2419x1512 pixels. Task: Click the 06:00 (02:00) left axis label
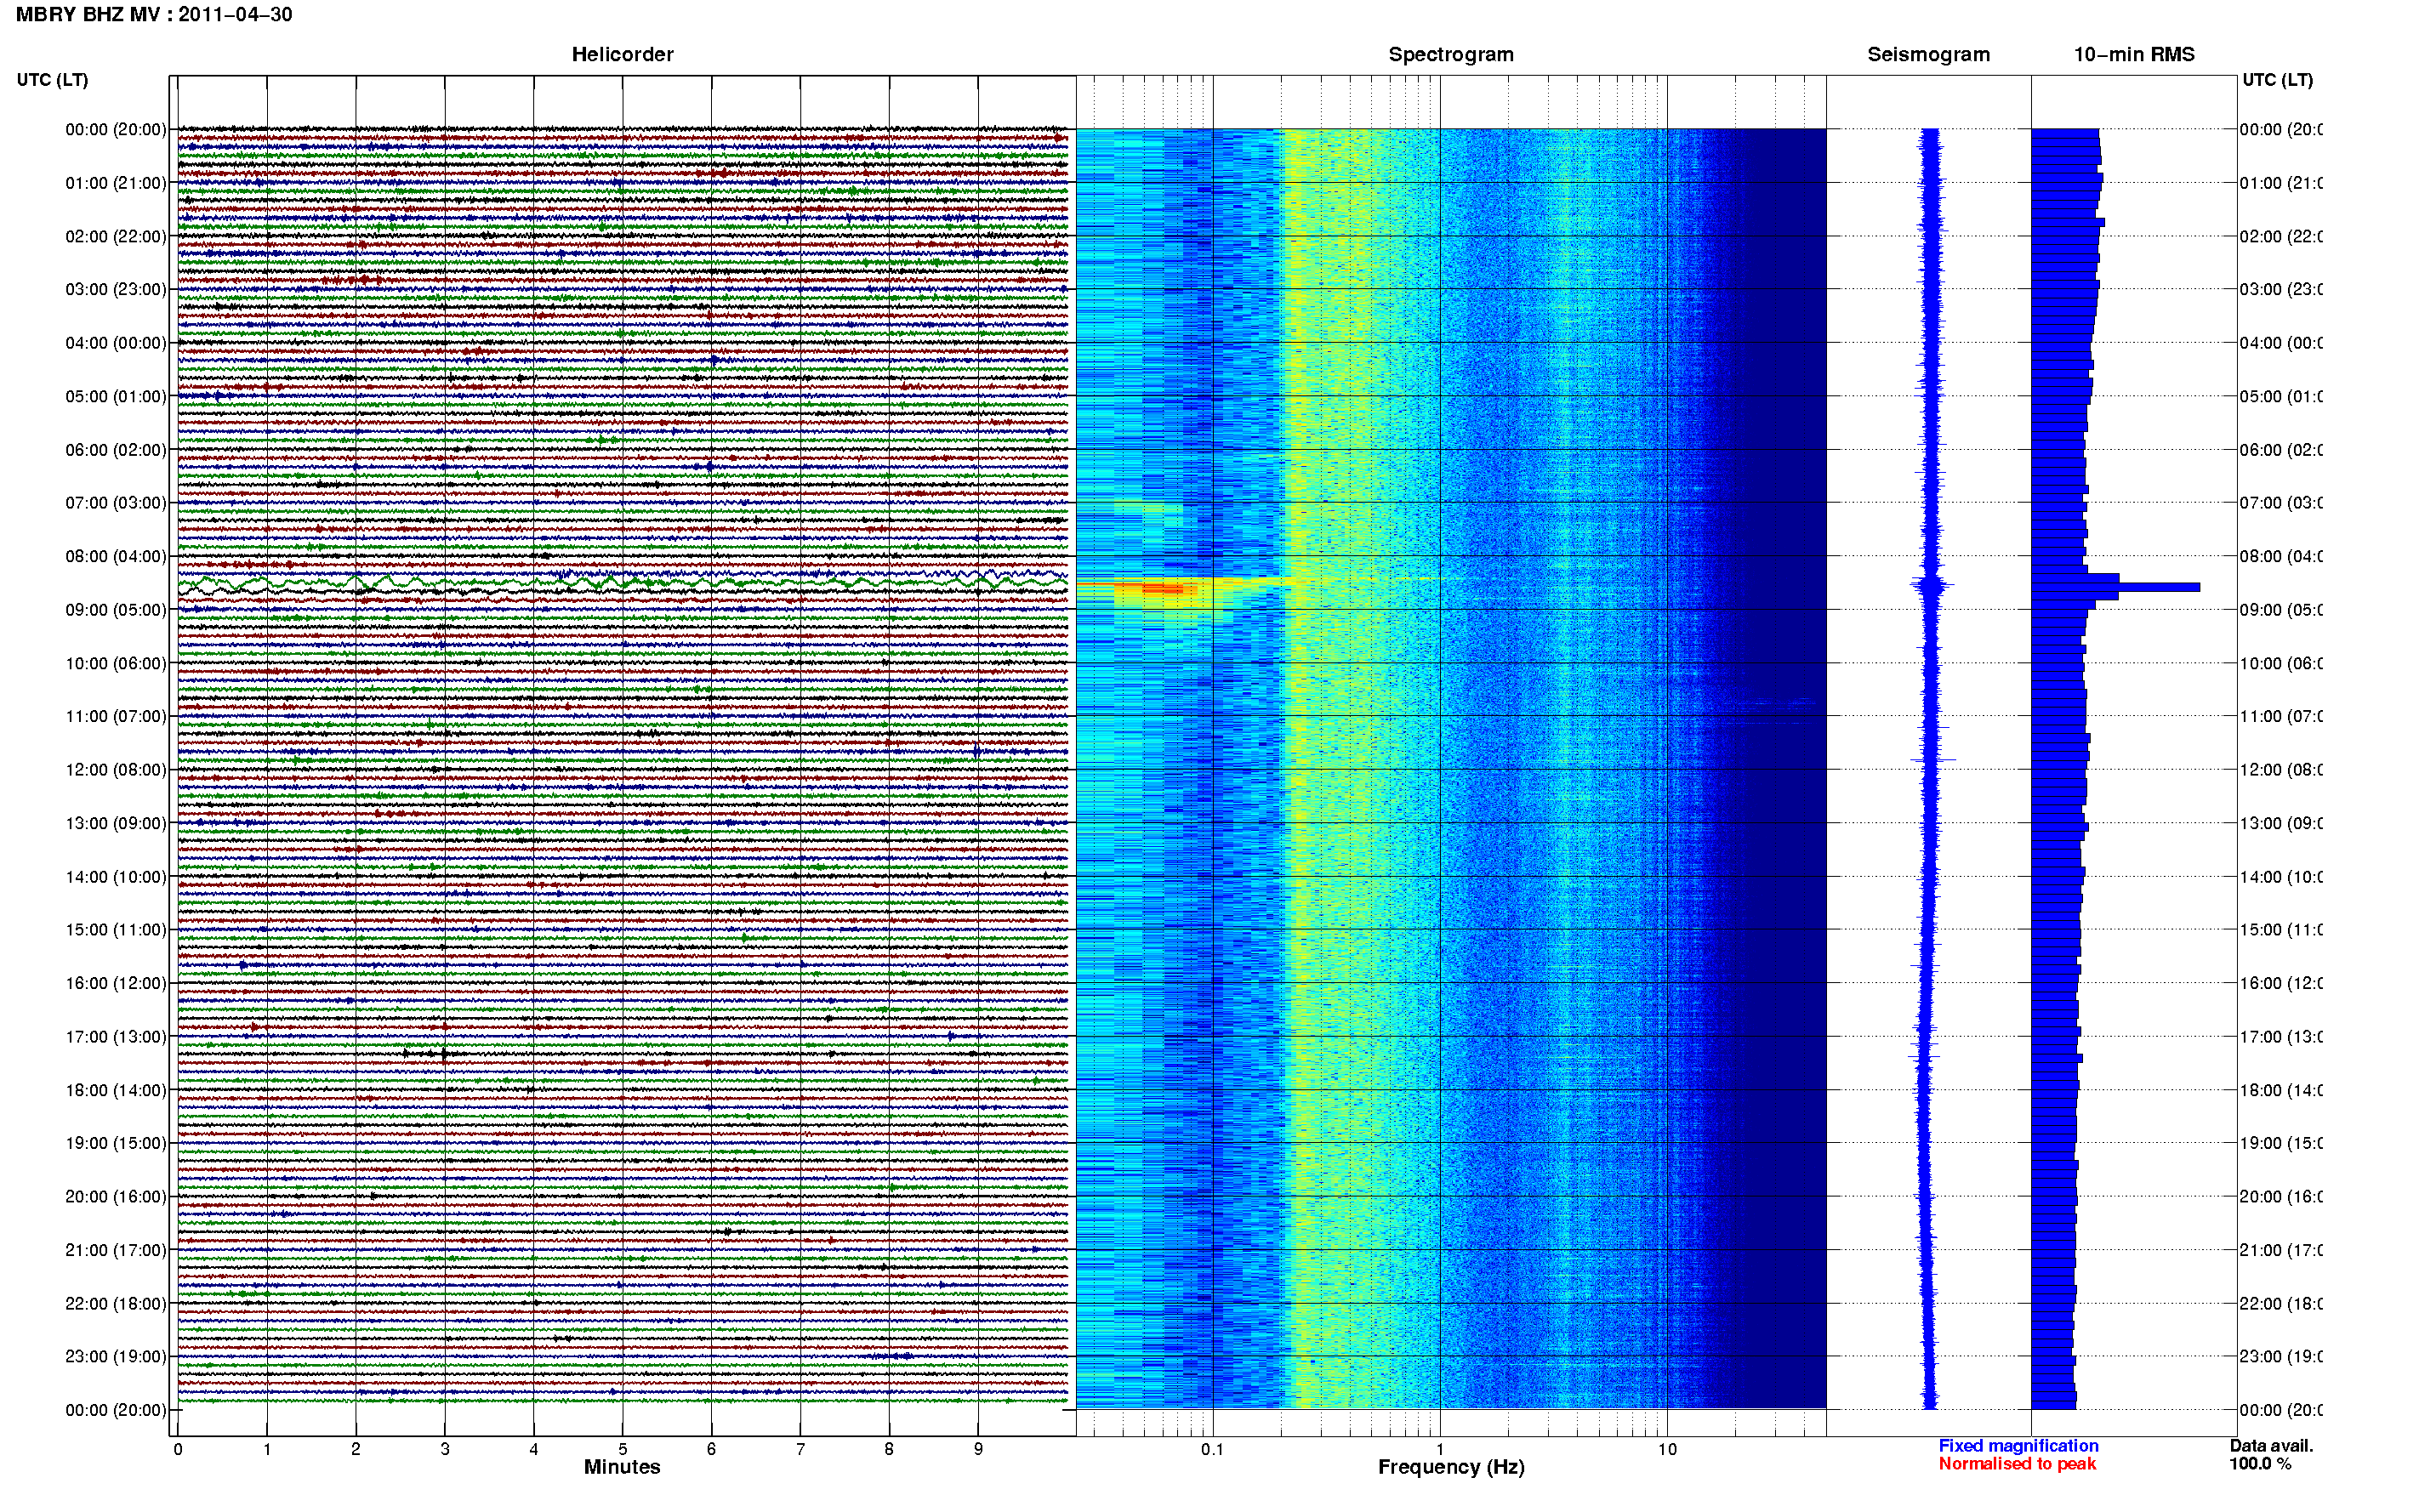click(x=116, y=450)
